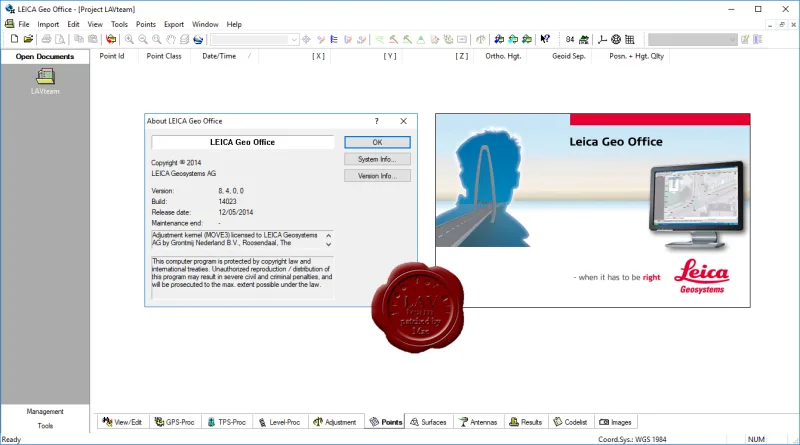Click the Zoom In magnifier icon

coord(129,39)
